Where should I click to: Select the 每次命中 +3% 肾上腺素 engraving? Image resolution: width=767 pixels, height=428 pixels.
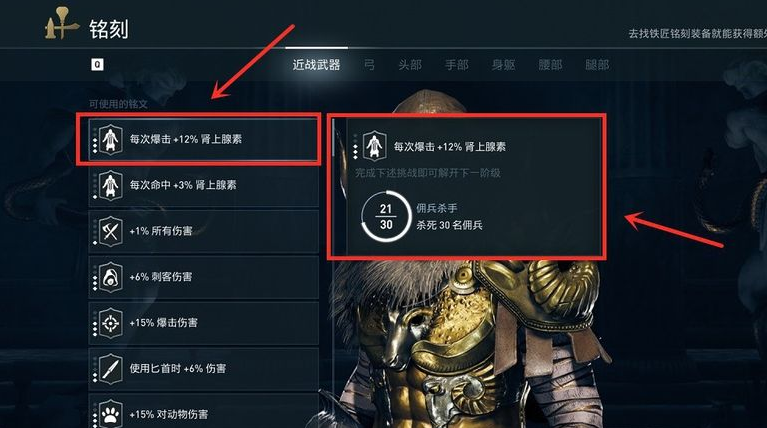[203, 185]
